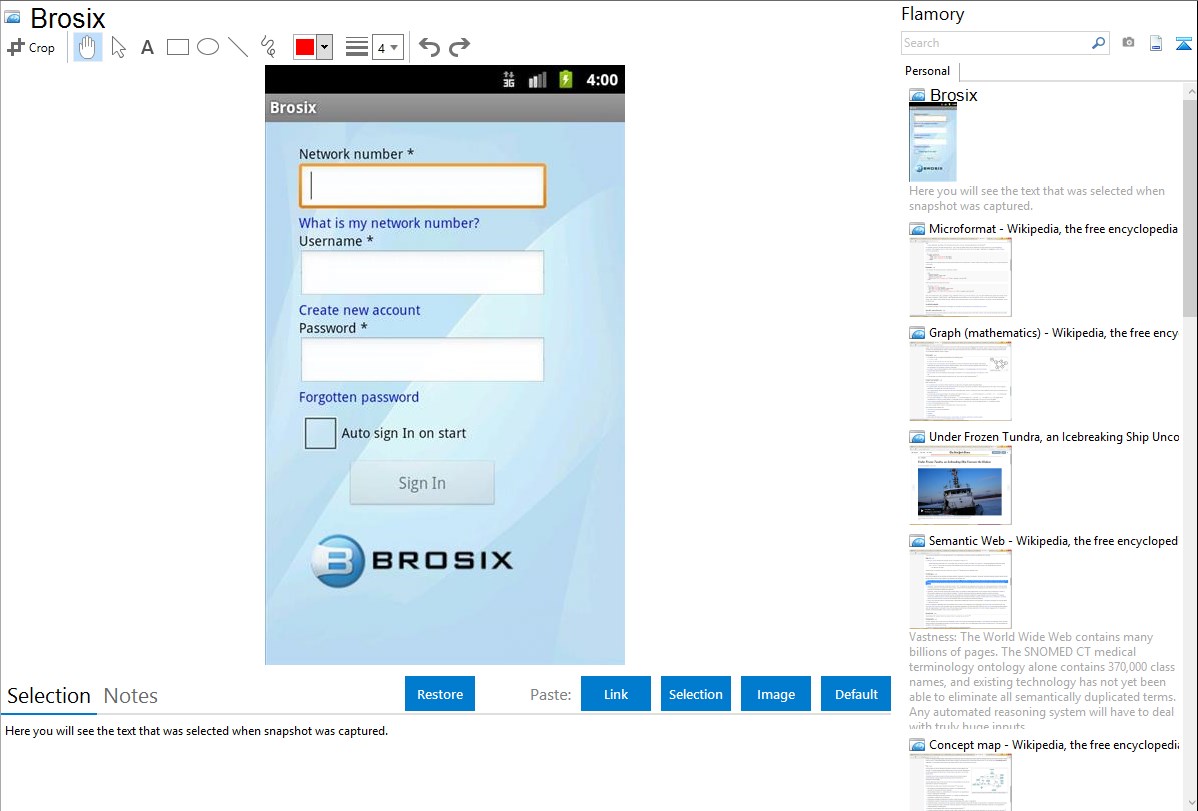Open the color dropdown arrow
The image size is (1198, 811).
325,47
